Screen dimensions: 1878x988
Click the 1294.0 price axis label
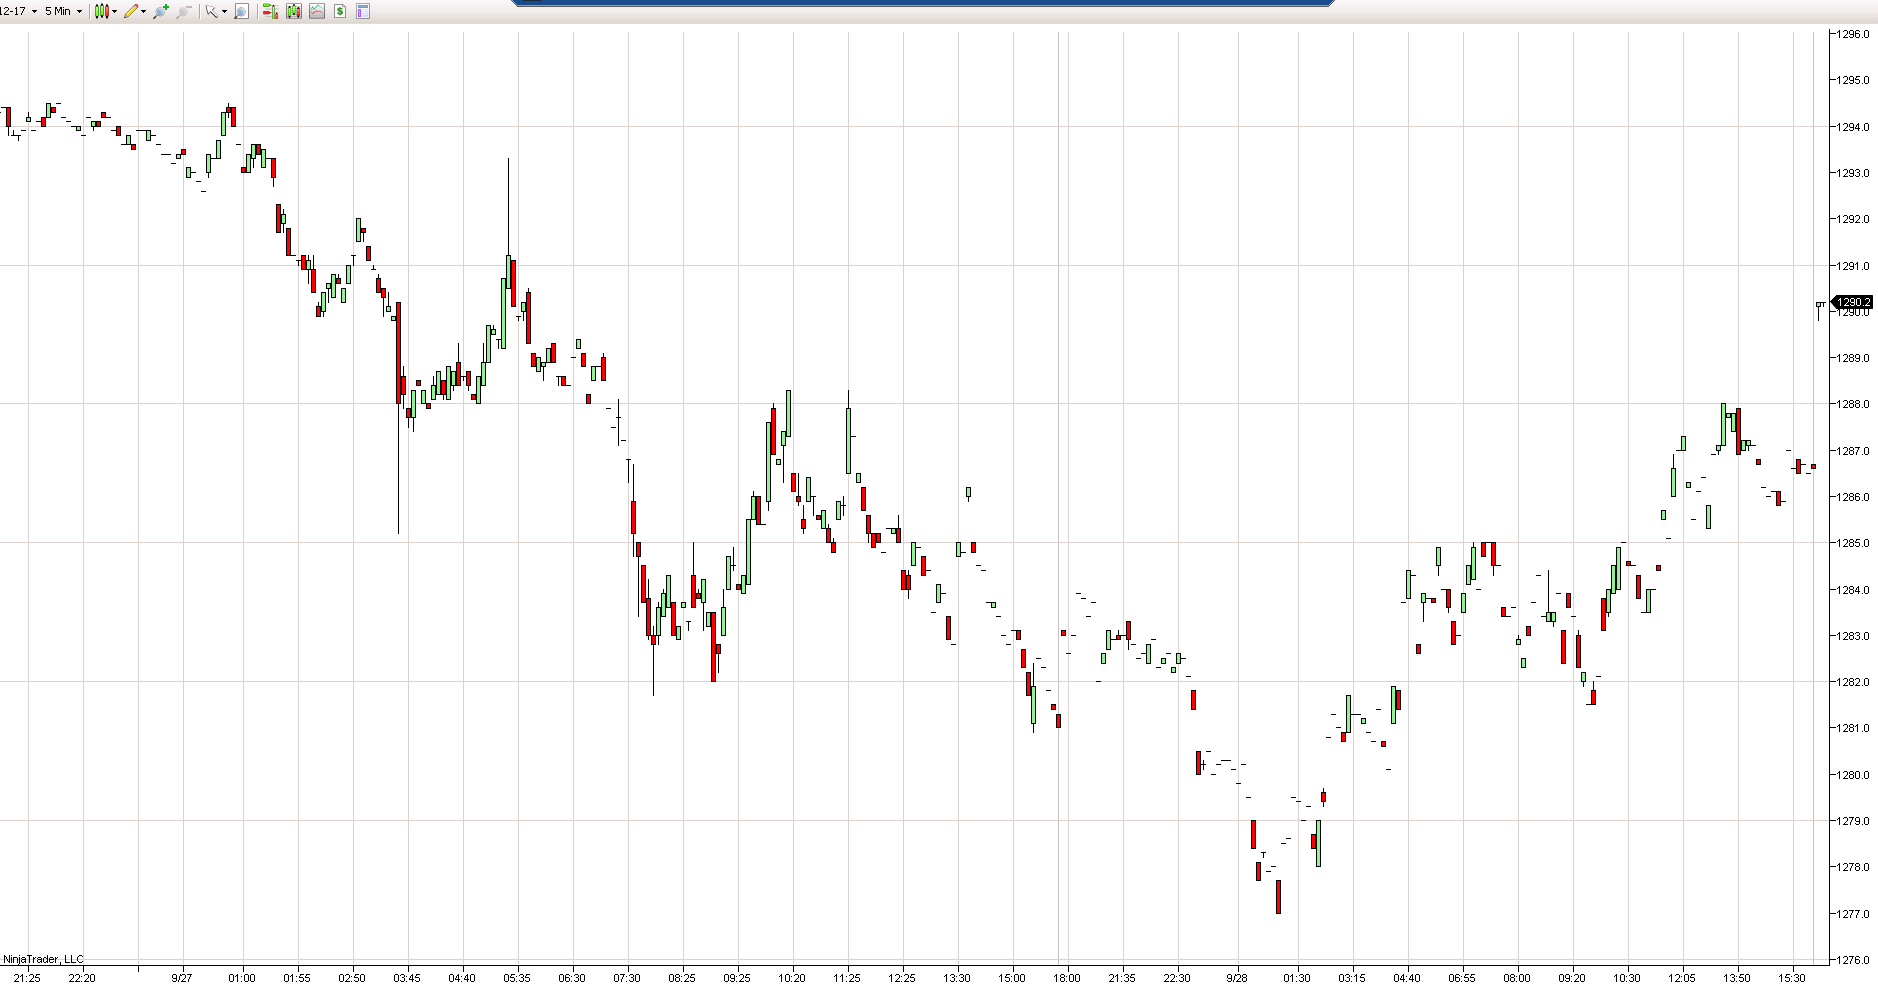point(1853,127)
